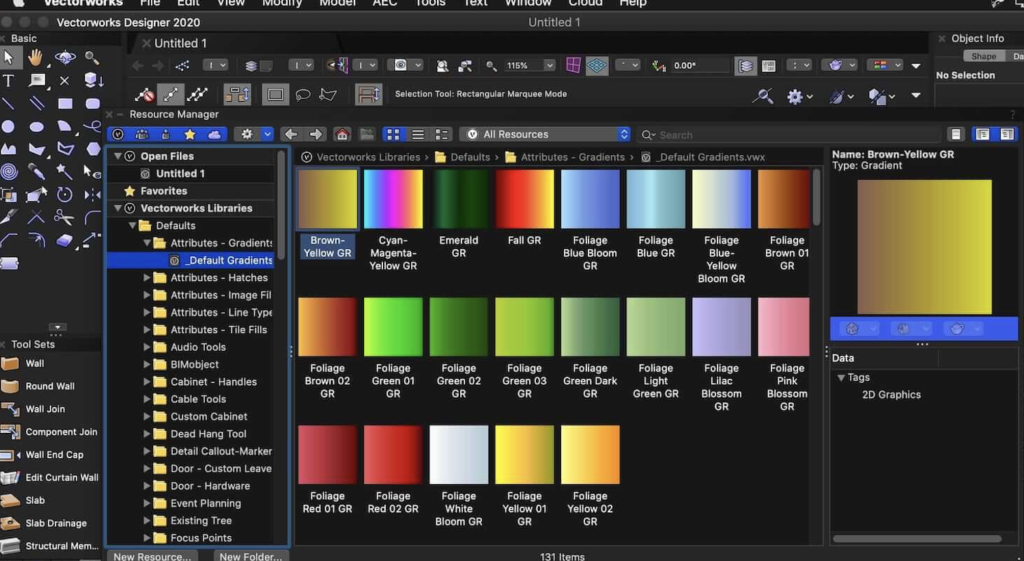Select the Pan hand tool
This screenshot has width=1024, height=561.
(35, 57)
